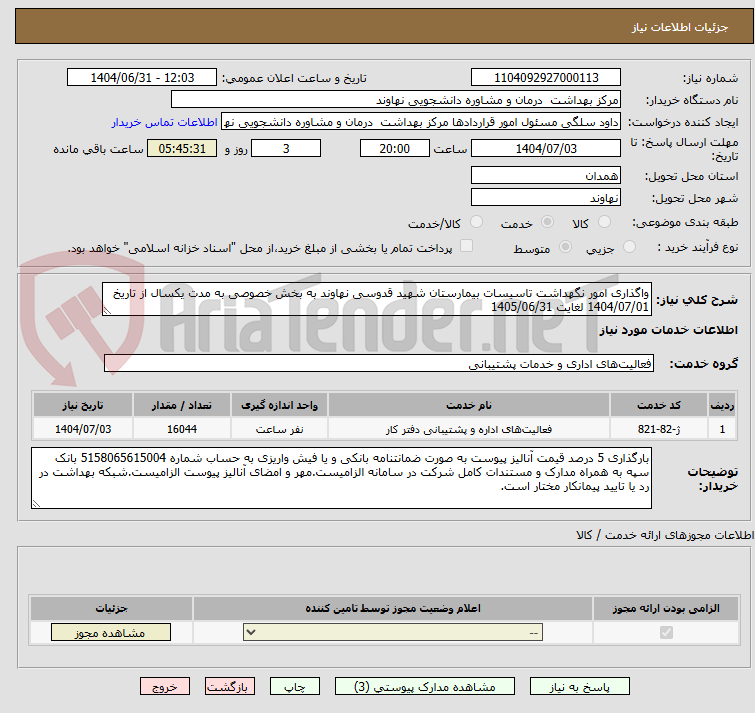The image size is (755, 713).
Task: Select the جزیی purchase type radio
Action: pyautogui.click(x=629, y=247)
